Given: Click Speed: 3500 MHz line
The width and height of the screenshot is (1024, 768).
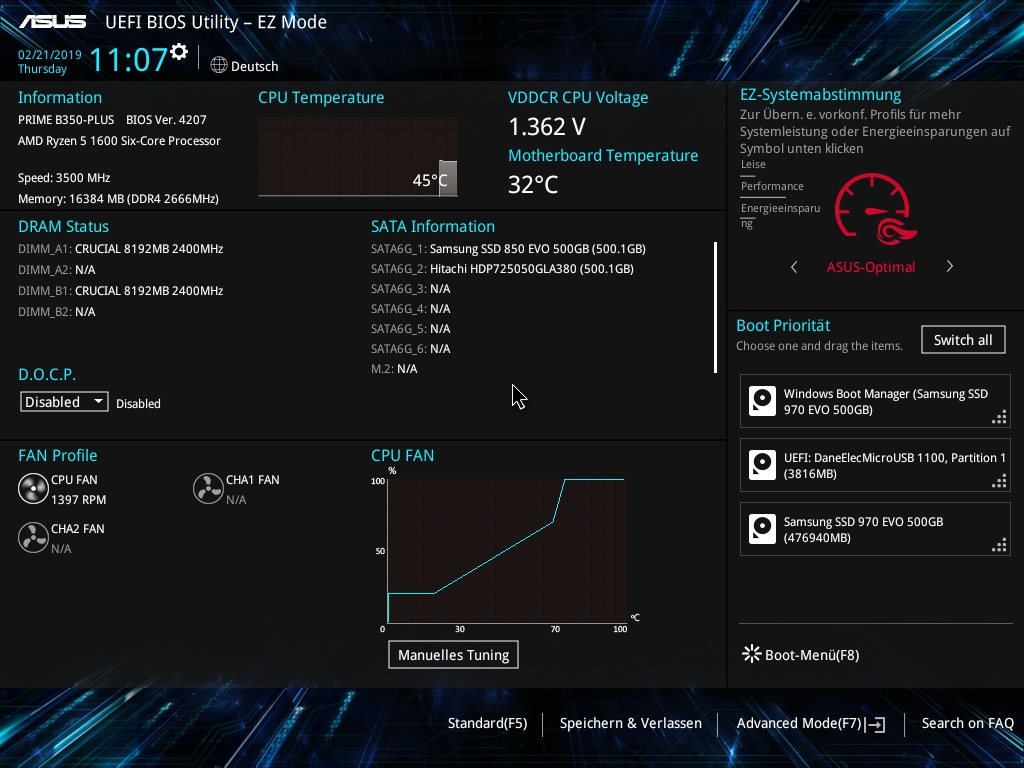Looking at the screenshot, I should click(64, 178).
